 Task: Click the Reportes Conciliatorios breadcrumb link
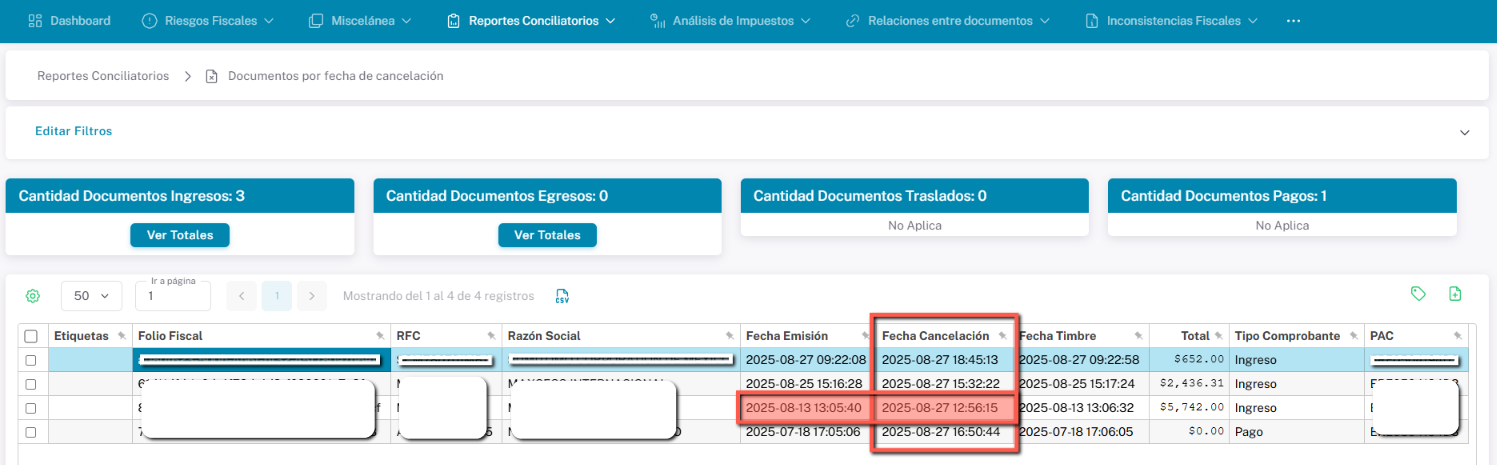pos(103,76)
